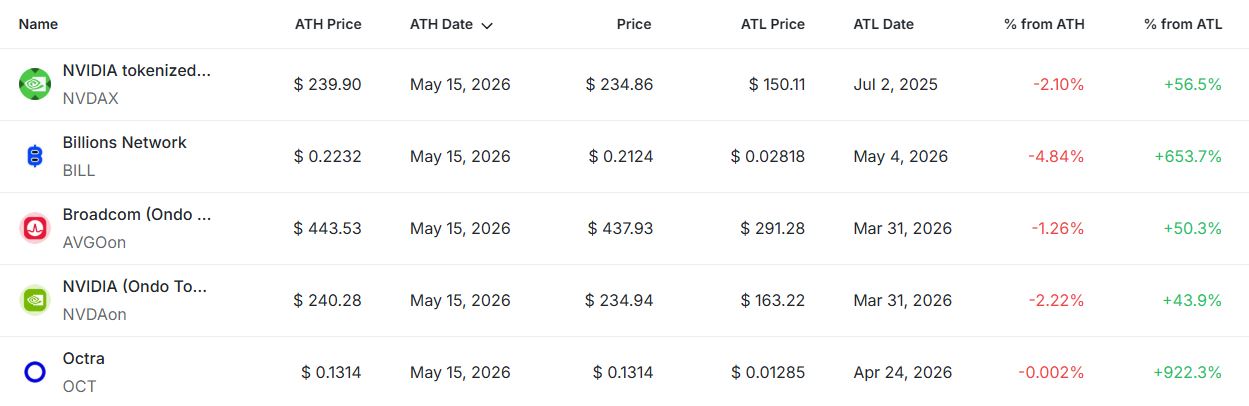Open the Billions Network coin page
1249x406 pixels.
125,143
